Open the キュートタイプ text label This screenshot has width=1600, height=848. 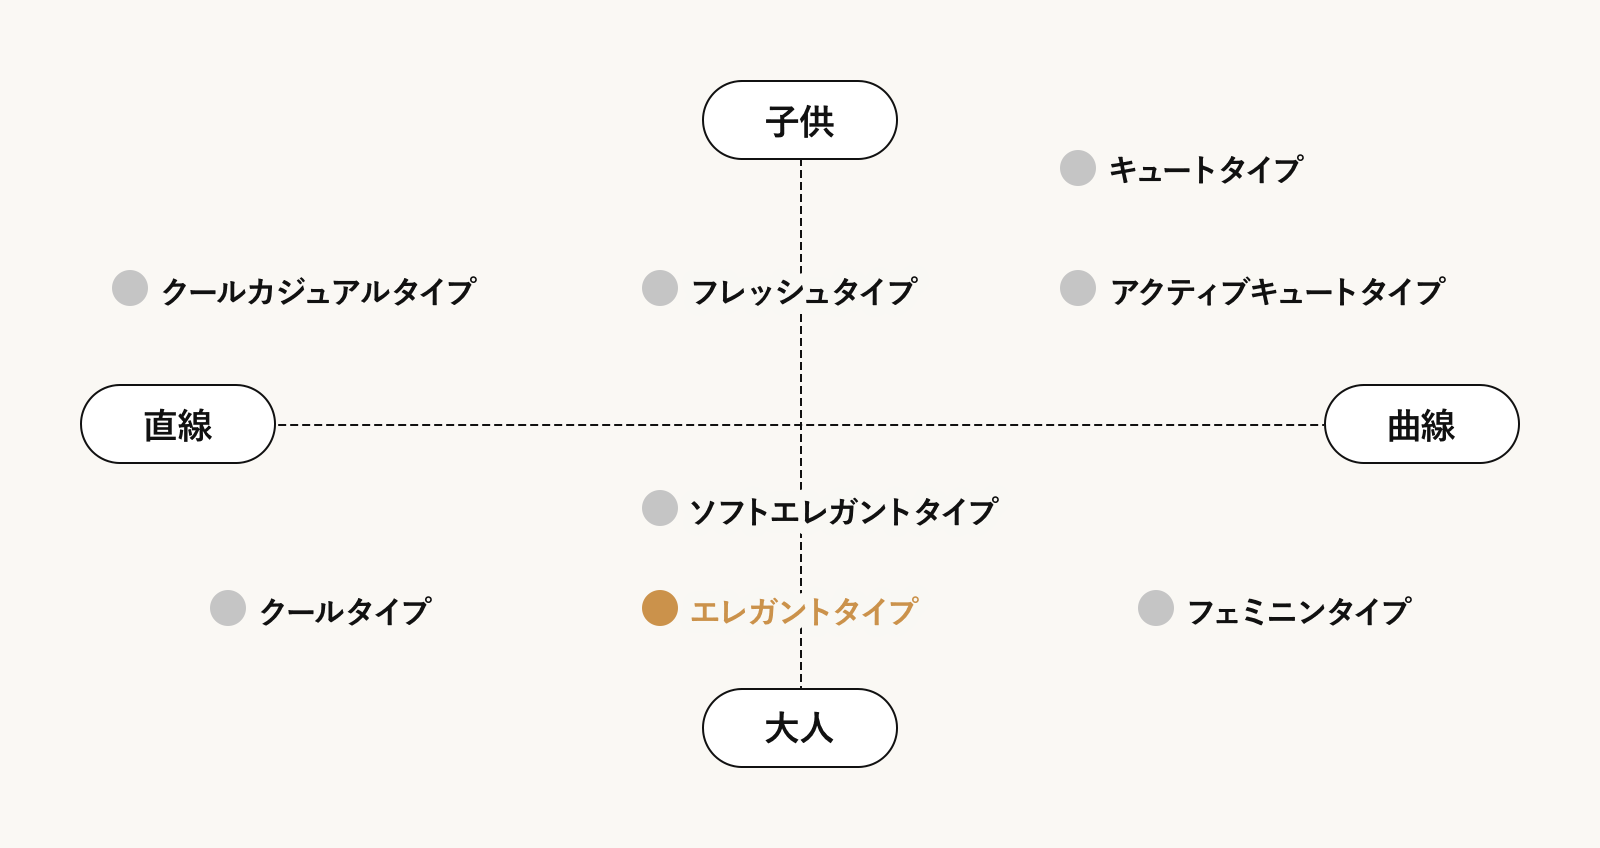1206,170
